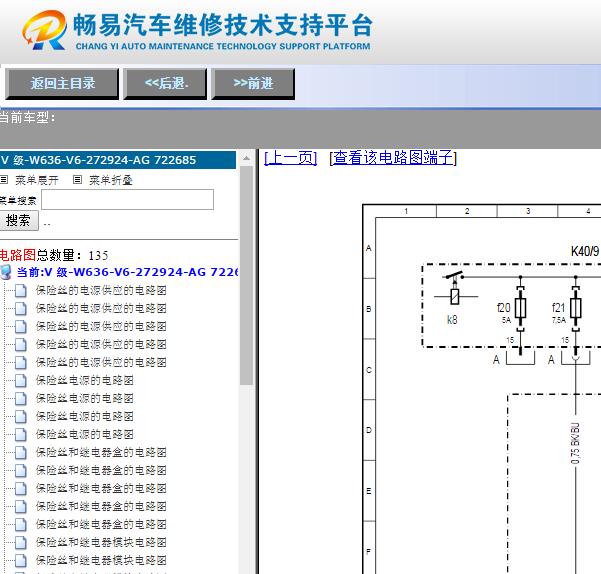Expand all menus with 菜单展开

[37, 180]
